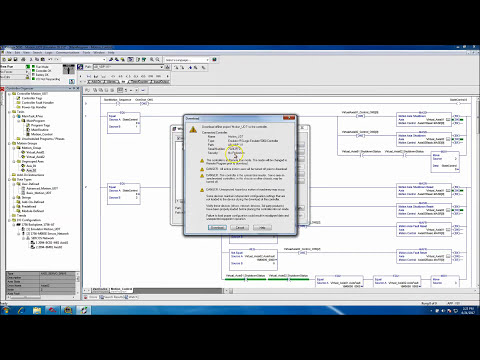Image resolution: width=480 pixels, height=360 pixels.
Task: Click the Zoom Out magnifier icon
Action: (158, 59)
